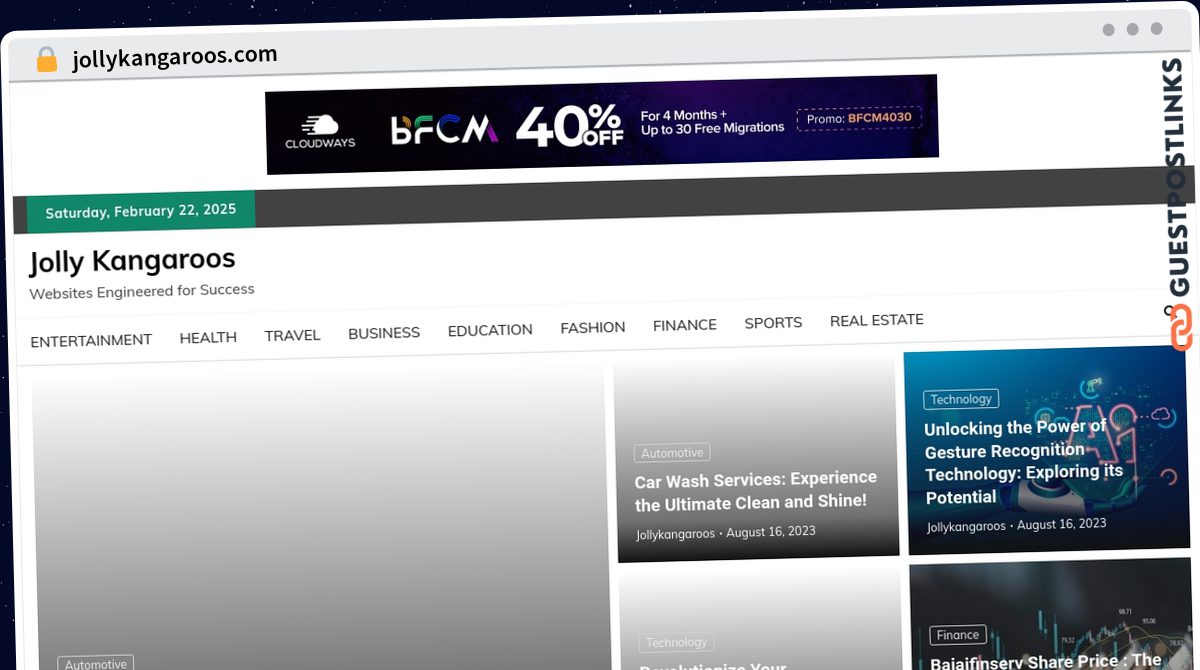Open the Jolly Kangaroos site title

132,261
